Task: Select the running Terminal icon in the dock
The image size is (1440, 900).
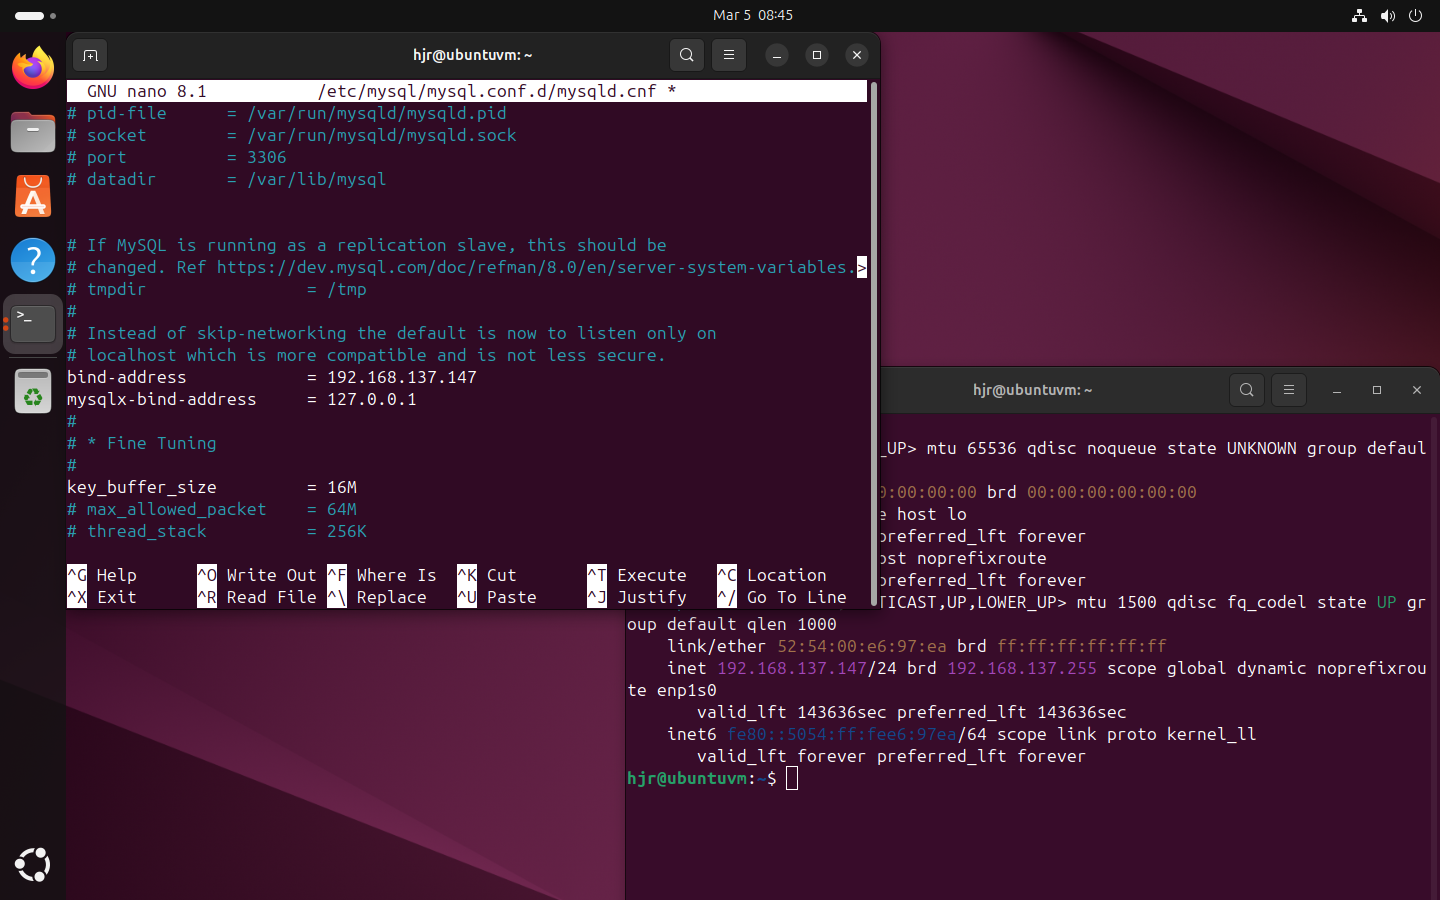Action: click(x=33, y=322)
